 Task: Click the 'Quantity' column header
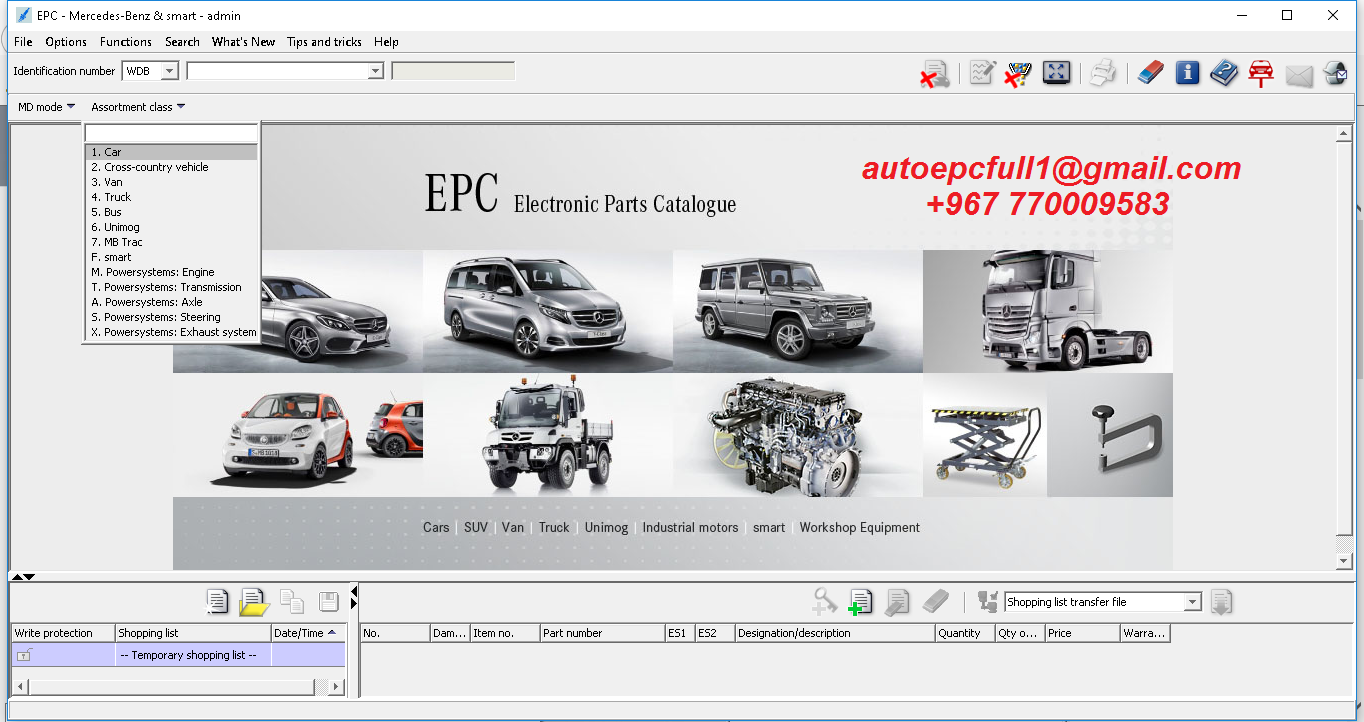965,633
